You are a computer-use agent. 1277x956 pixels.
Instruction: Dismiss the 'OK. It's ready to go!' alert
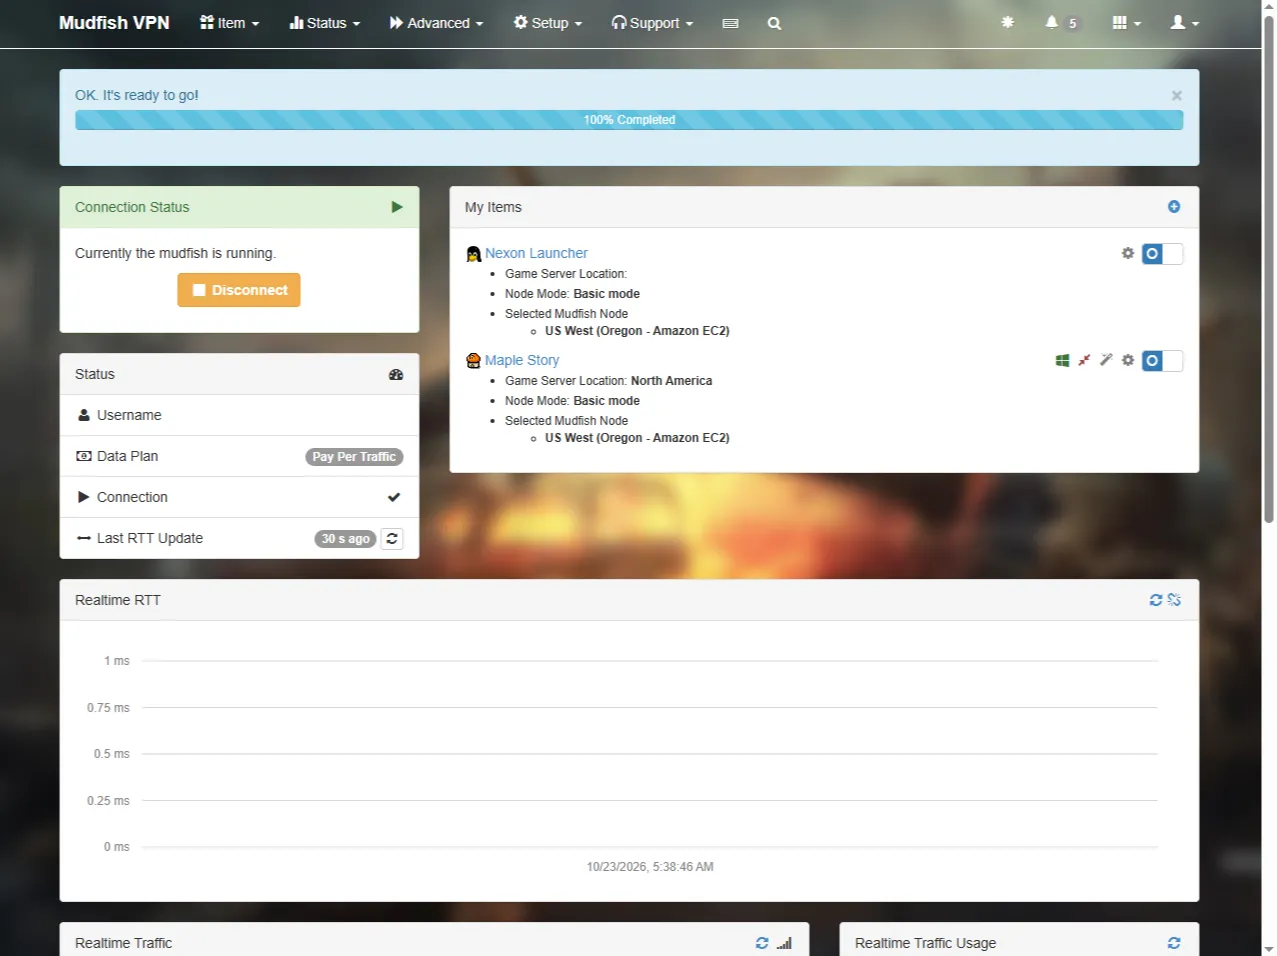(1177, 95)
